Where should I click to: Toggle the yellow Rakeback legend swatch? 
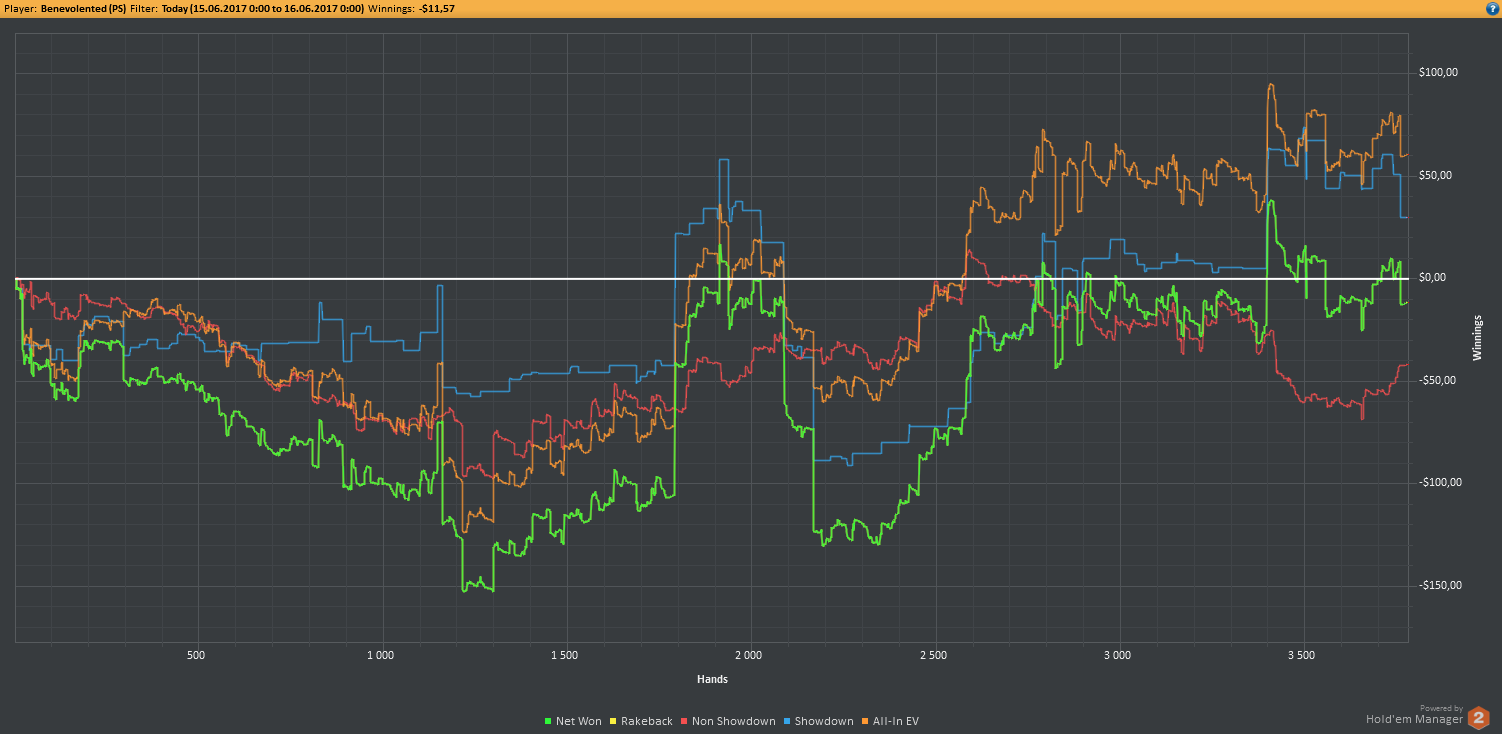pyautogui.click(x=612, y=721)
